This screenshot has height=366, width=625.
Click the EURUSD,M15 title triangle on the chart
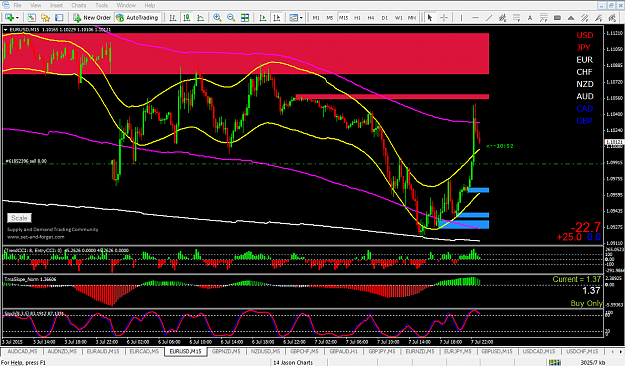tap(6, 30)
